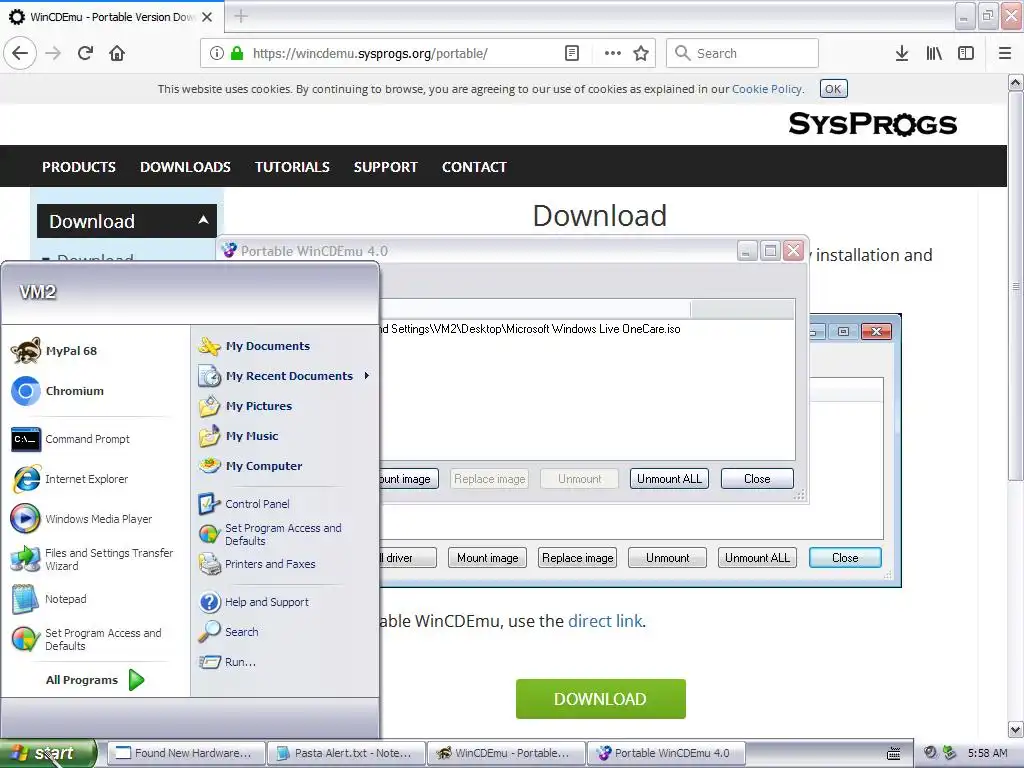Viewport: 1024px width, 768px height.
Task: Collapse the Download sidebar section arrow
Action: (x=203, y=220)
